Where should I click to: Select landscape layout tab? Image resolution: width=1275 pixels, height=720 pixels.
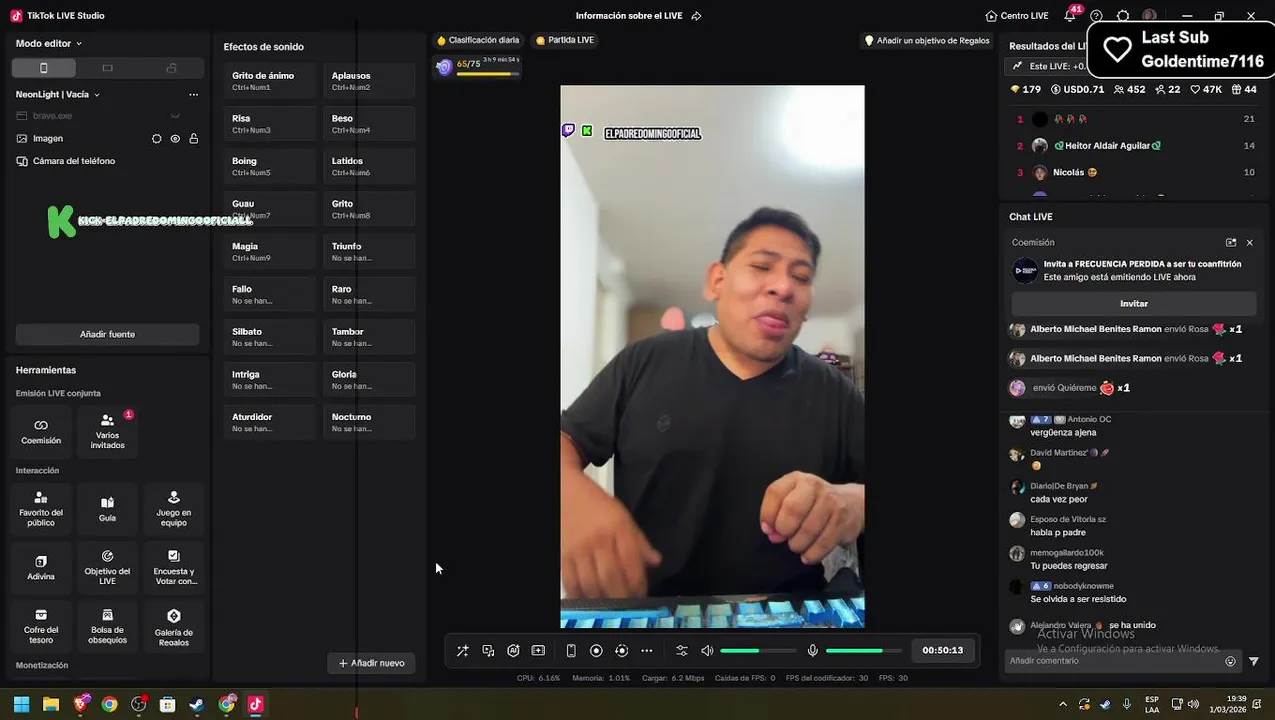(107, 68)
